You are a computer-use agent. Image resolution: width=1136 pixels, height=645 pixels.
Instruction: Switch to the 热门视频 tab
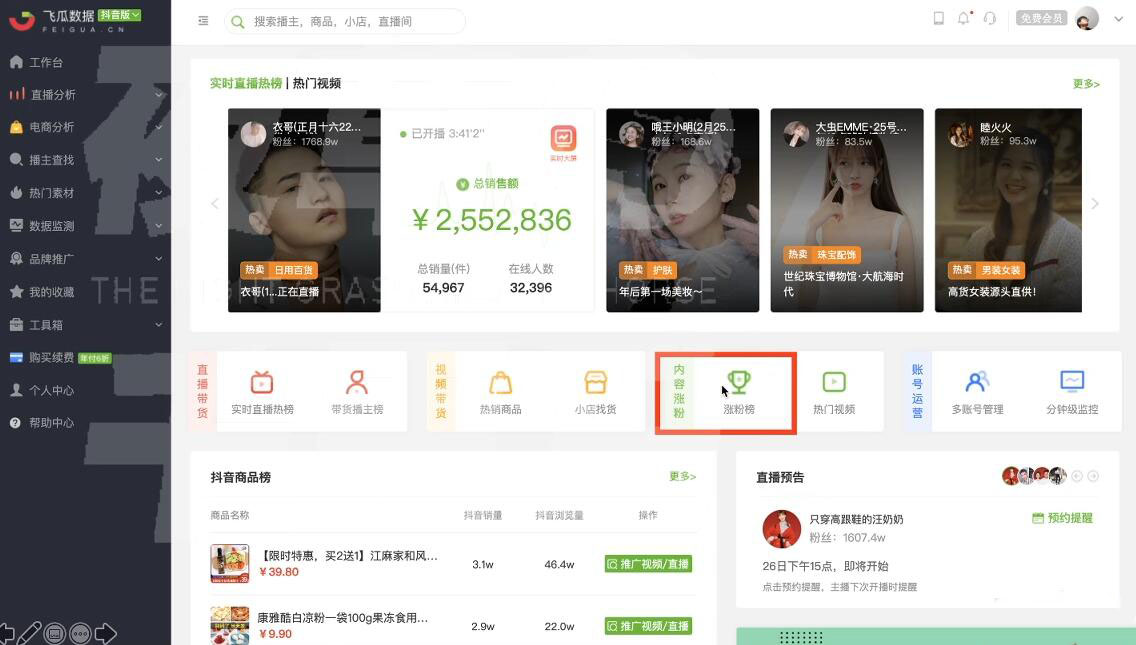(x=317, y=83)
